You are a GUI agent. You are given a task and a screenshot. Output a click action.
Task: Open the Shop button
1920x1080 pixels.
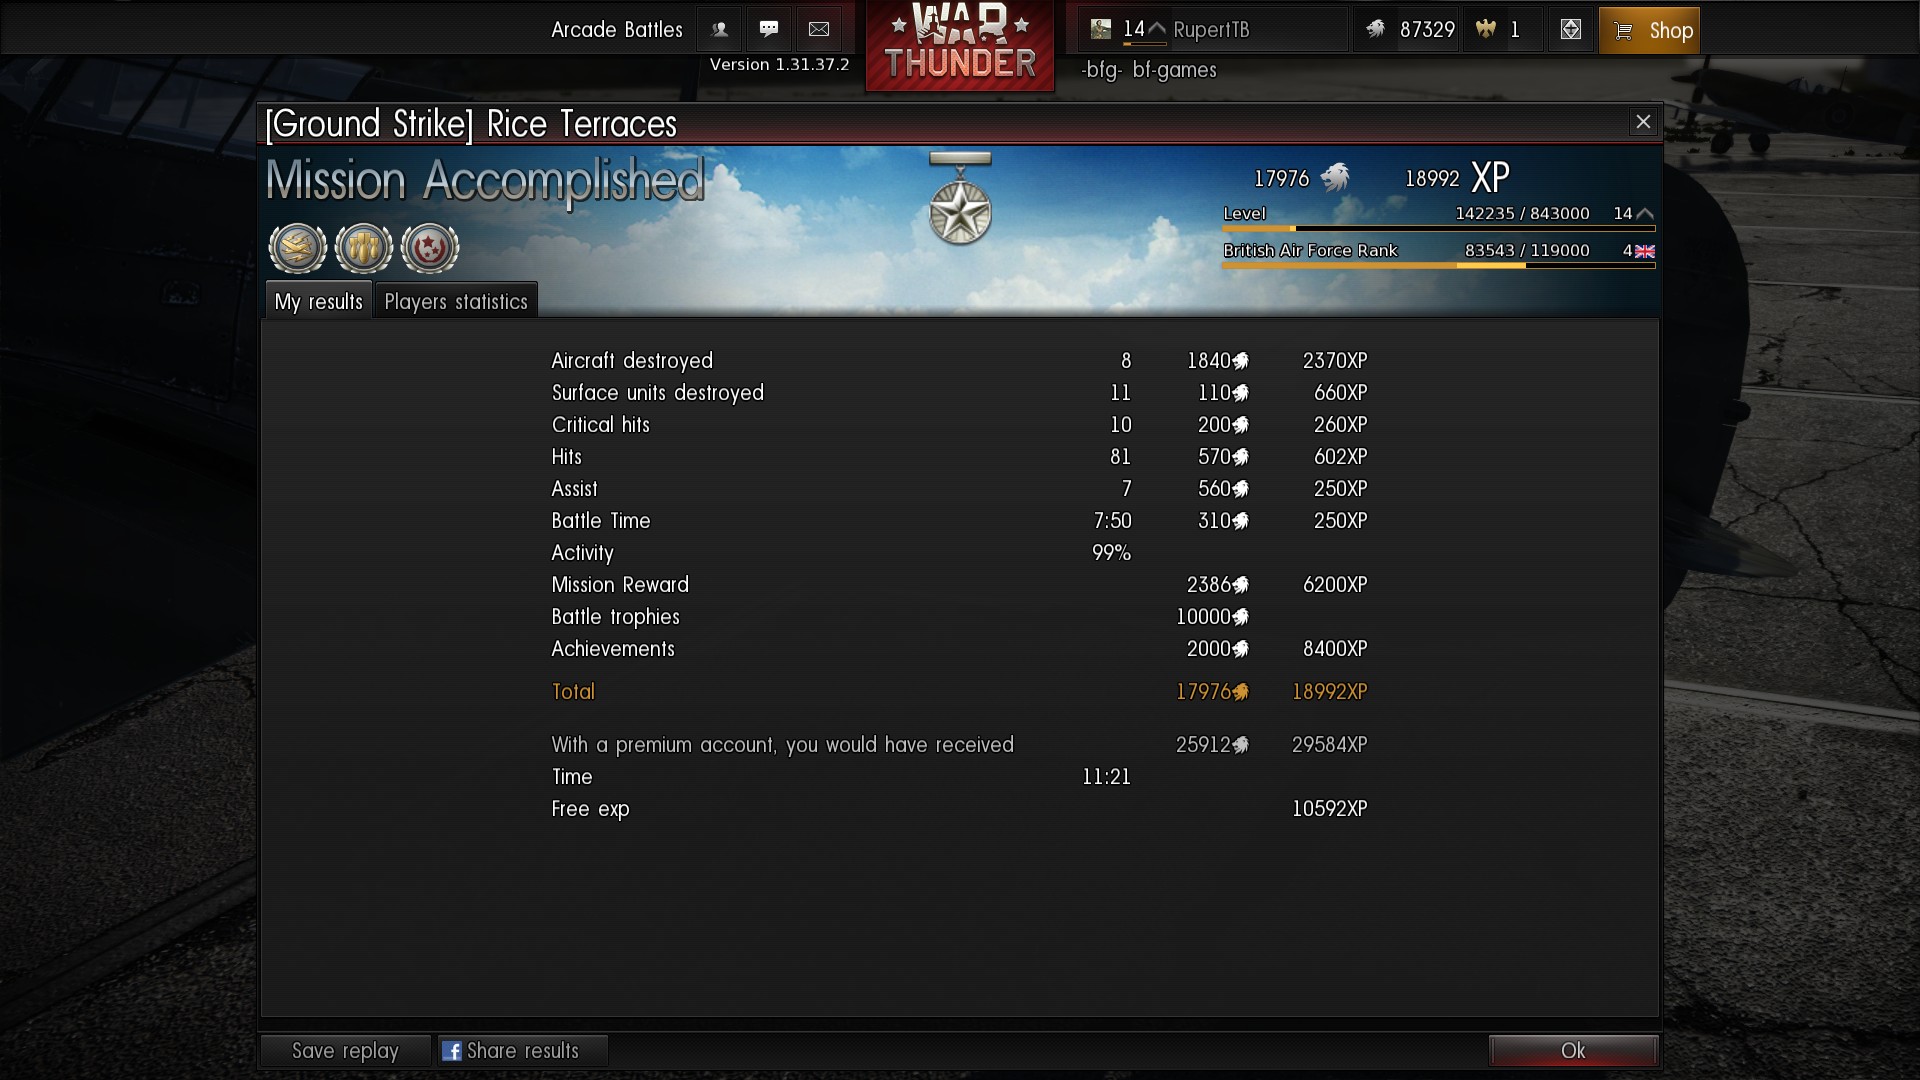1650,30
